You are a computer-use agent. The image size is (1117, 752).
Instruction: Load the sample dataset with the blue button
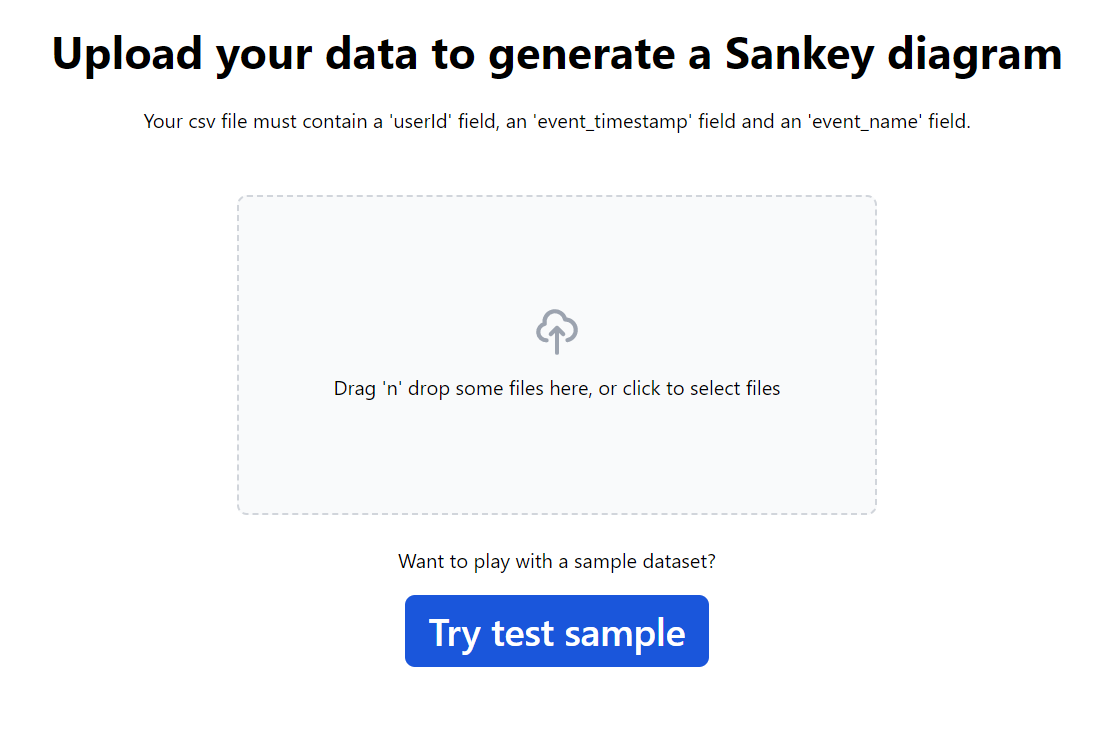[x=556, y=631]
